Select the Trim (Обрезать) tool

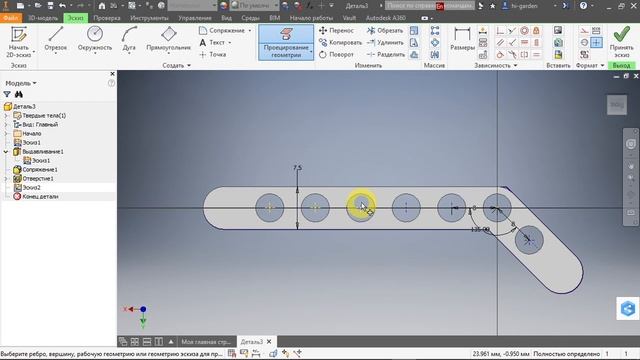click(x=384, y=31)
